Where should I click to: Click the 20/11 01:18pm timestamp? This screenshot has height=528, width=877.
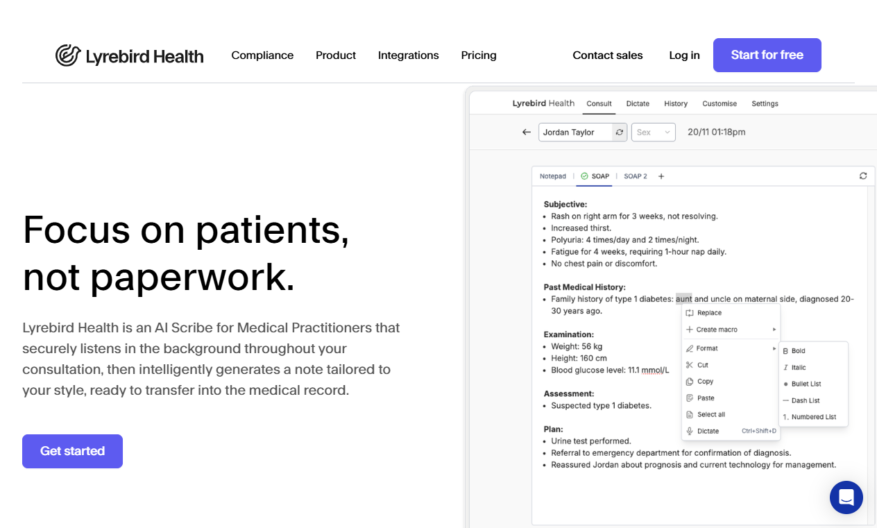point(716,132)
